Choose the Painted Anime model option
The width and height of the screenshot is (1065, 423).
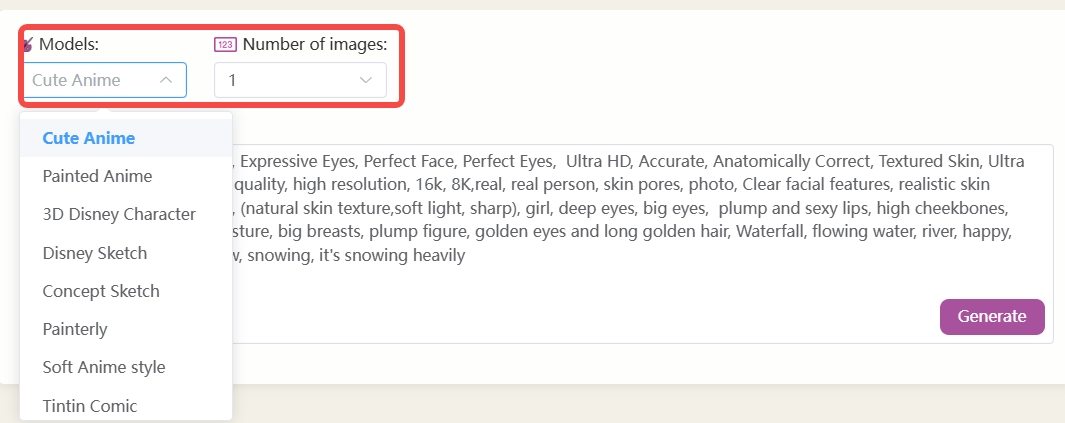[x=97, y=176]
